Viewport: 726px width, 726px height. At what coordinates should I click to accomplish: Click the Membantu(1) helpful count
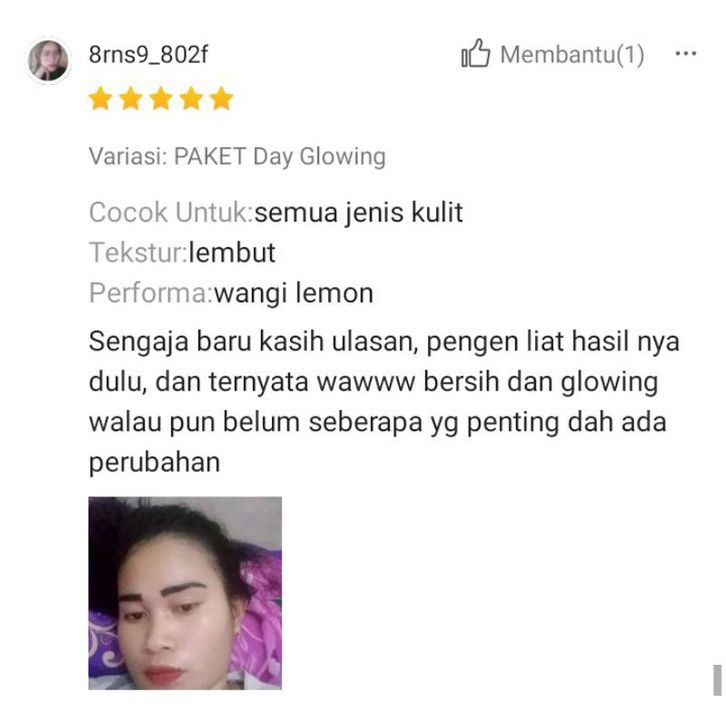(572, 55)
